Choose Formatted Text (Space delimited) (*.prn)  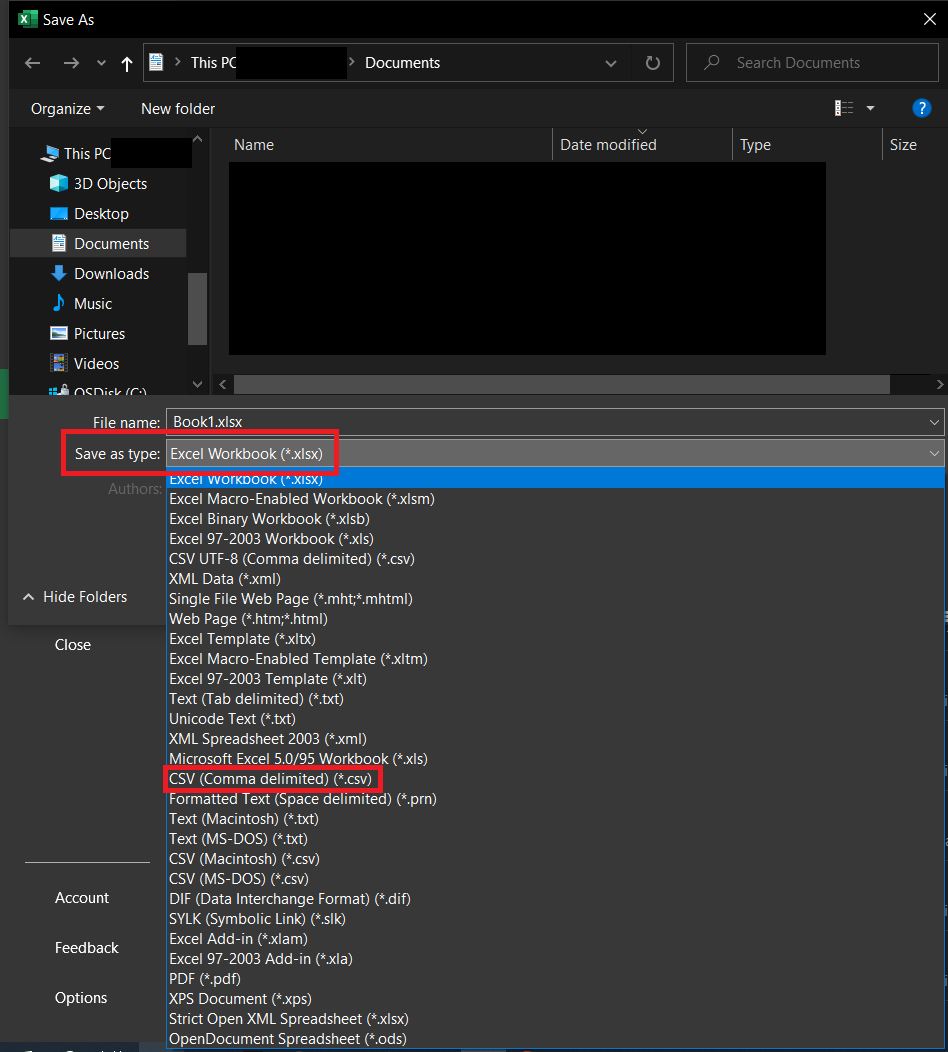click(x=303, y=799)
